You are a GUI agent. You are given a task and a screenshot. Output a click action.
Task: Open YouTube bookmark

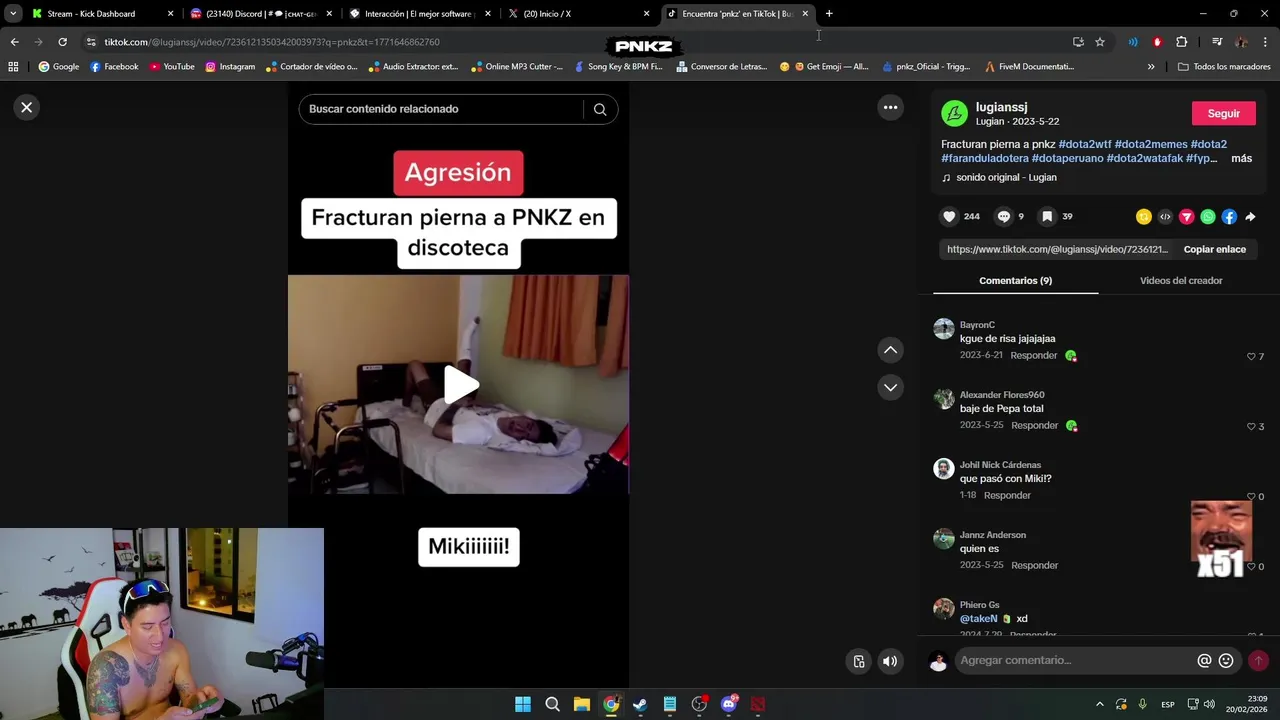click(x=172, y=67)
